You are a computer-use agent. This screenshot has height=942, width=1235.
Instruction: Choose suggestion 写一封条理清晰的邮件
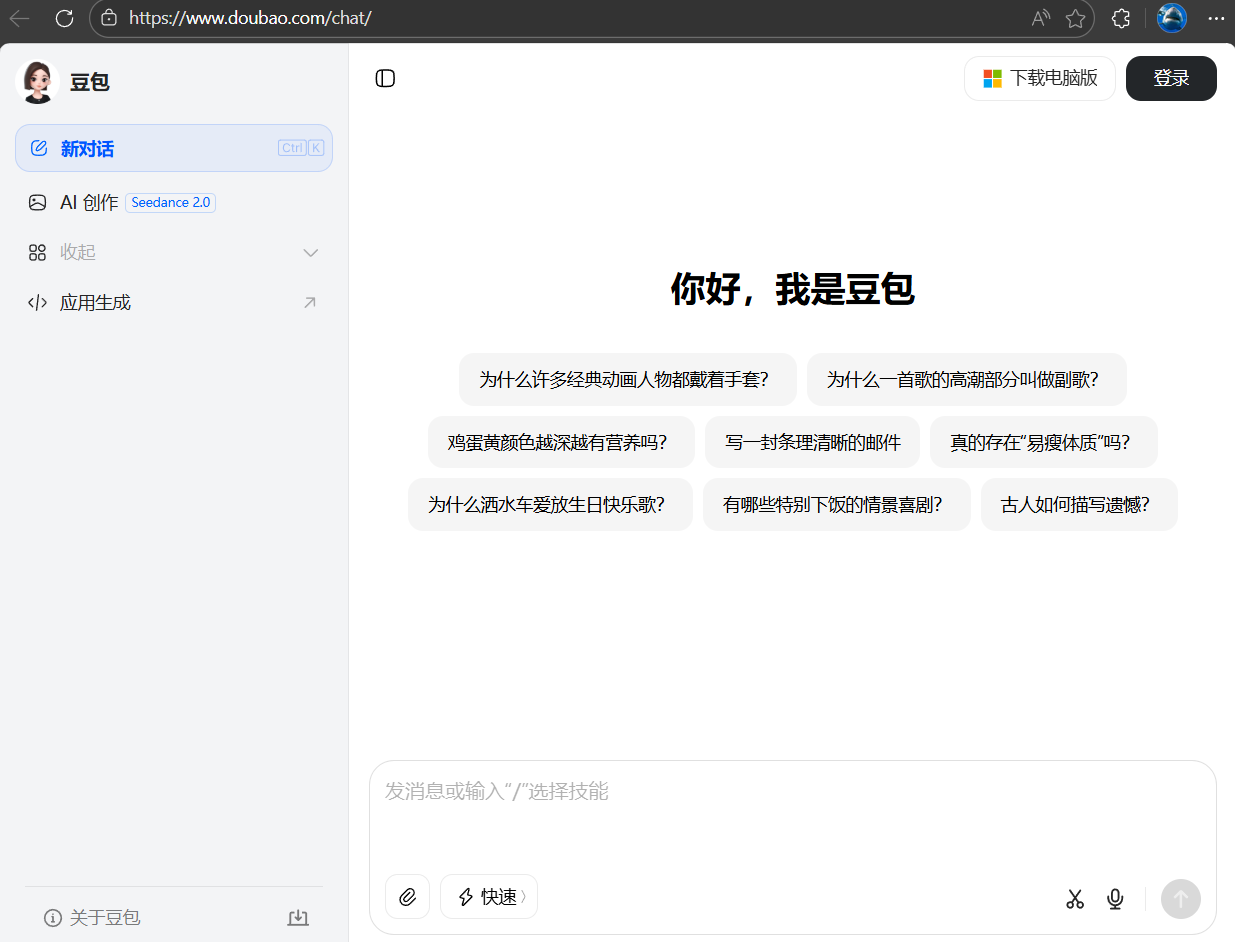coord(812,442)
